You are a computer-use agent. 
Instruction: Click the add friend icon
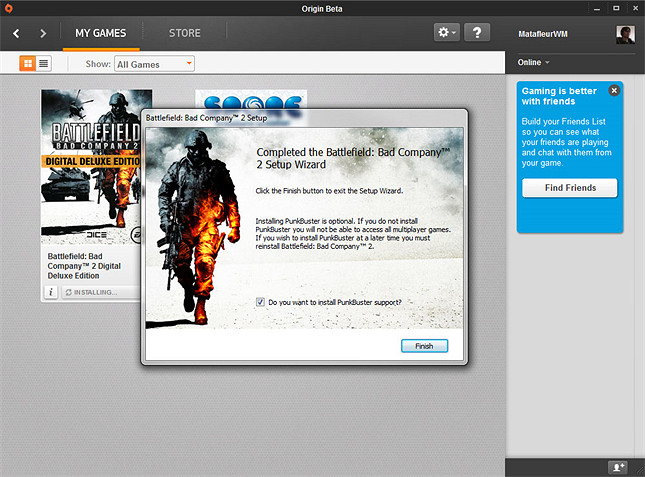coord(617,467)
